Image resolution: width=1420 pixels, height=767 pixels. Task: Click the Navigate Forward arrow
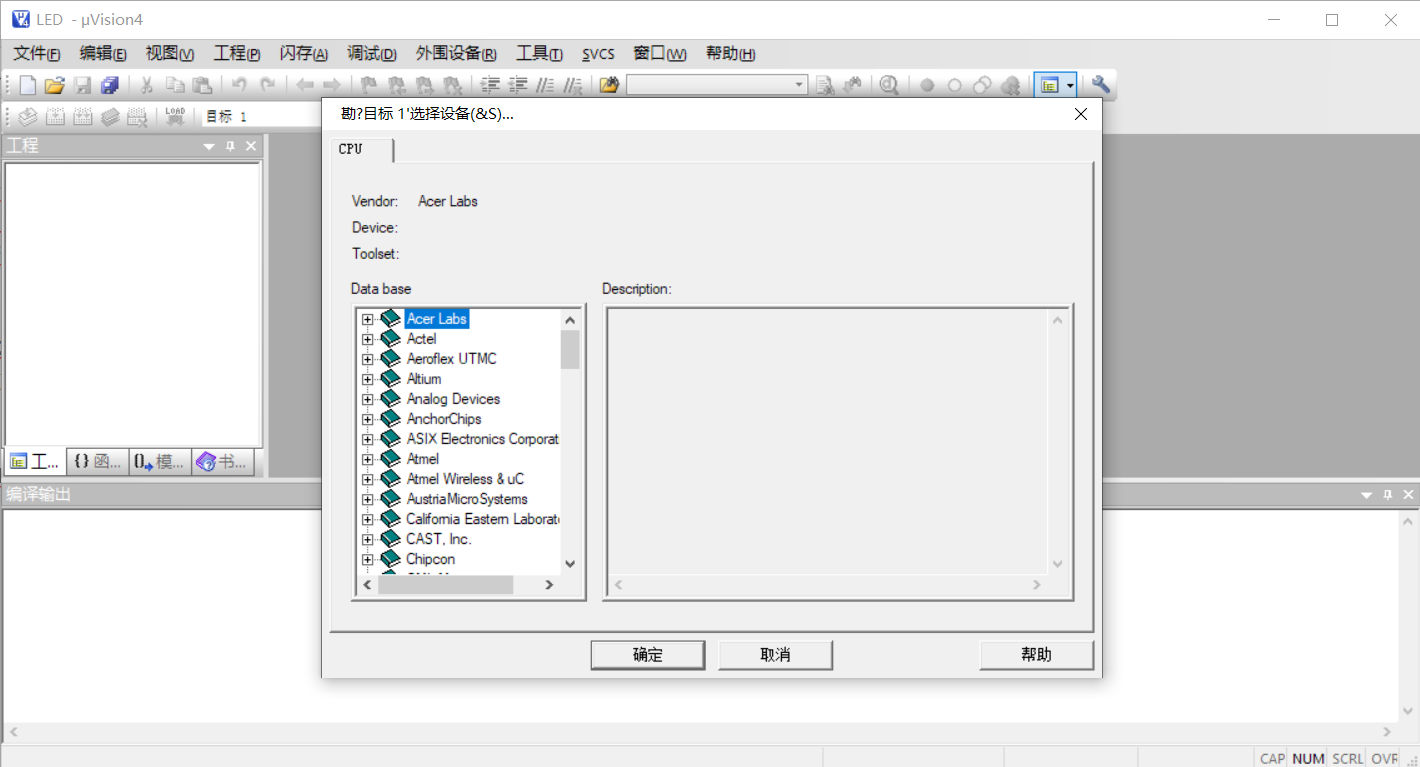coord(332,85)
